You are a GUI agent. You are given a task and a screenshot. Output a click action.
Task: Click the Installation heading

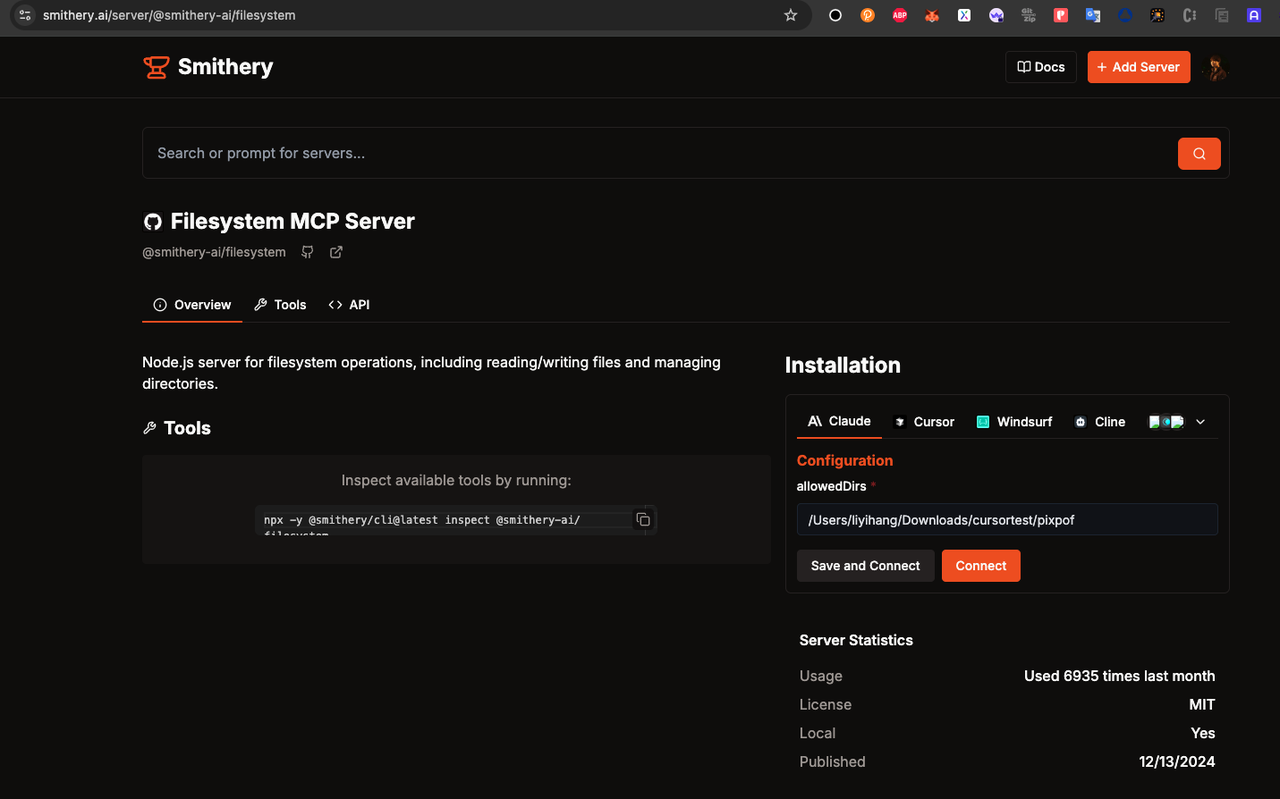tap(843, 365)
